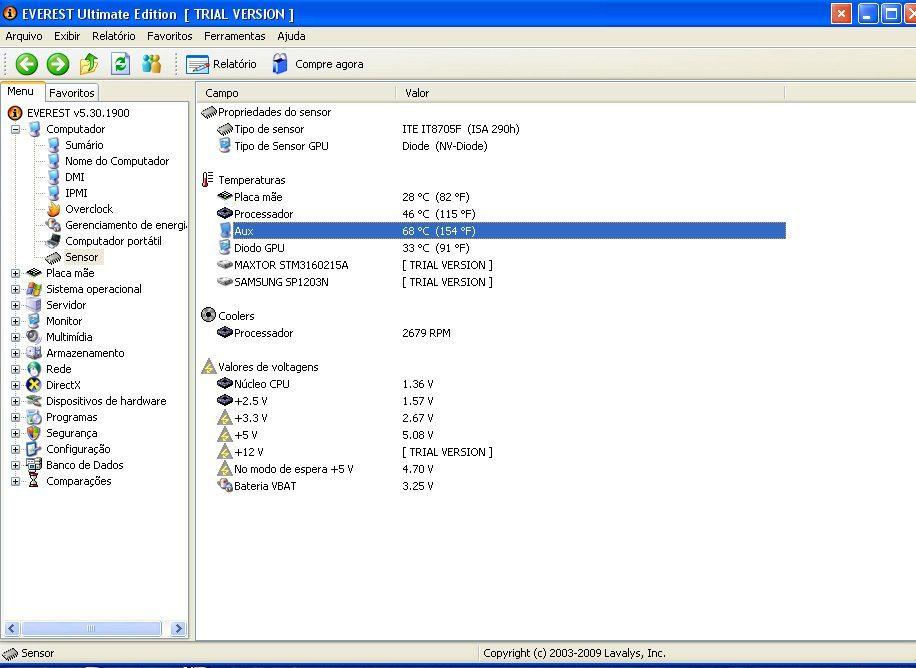
Task: Select the Overclock flame item in tree
Action: 88,209
